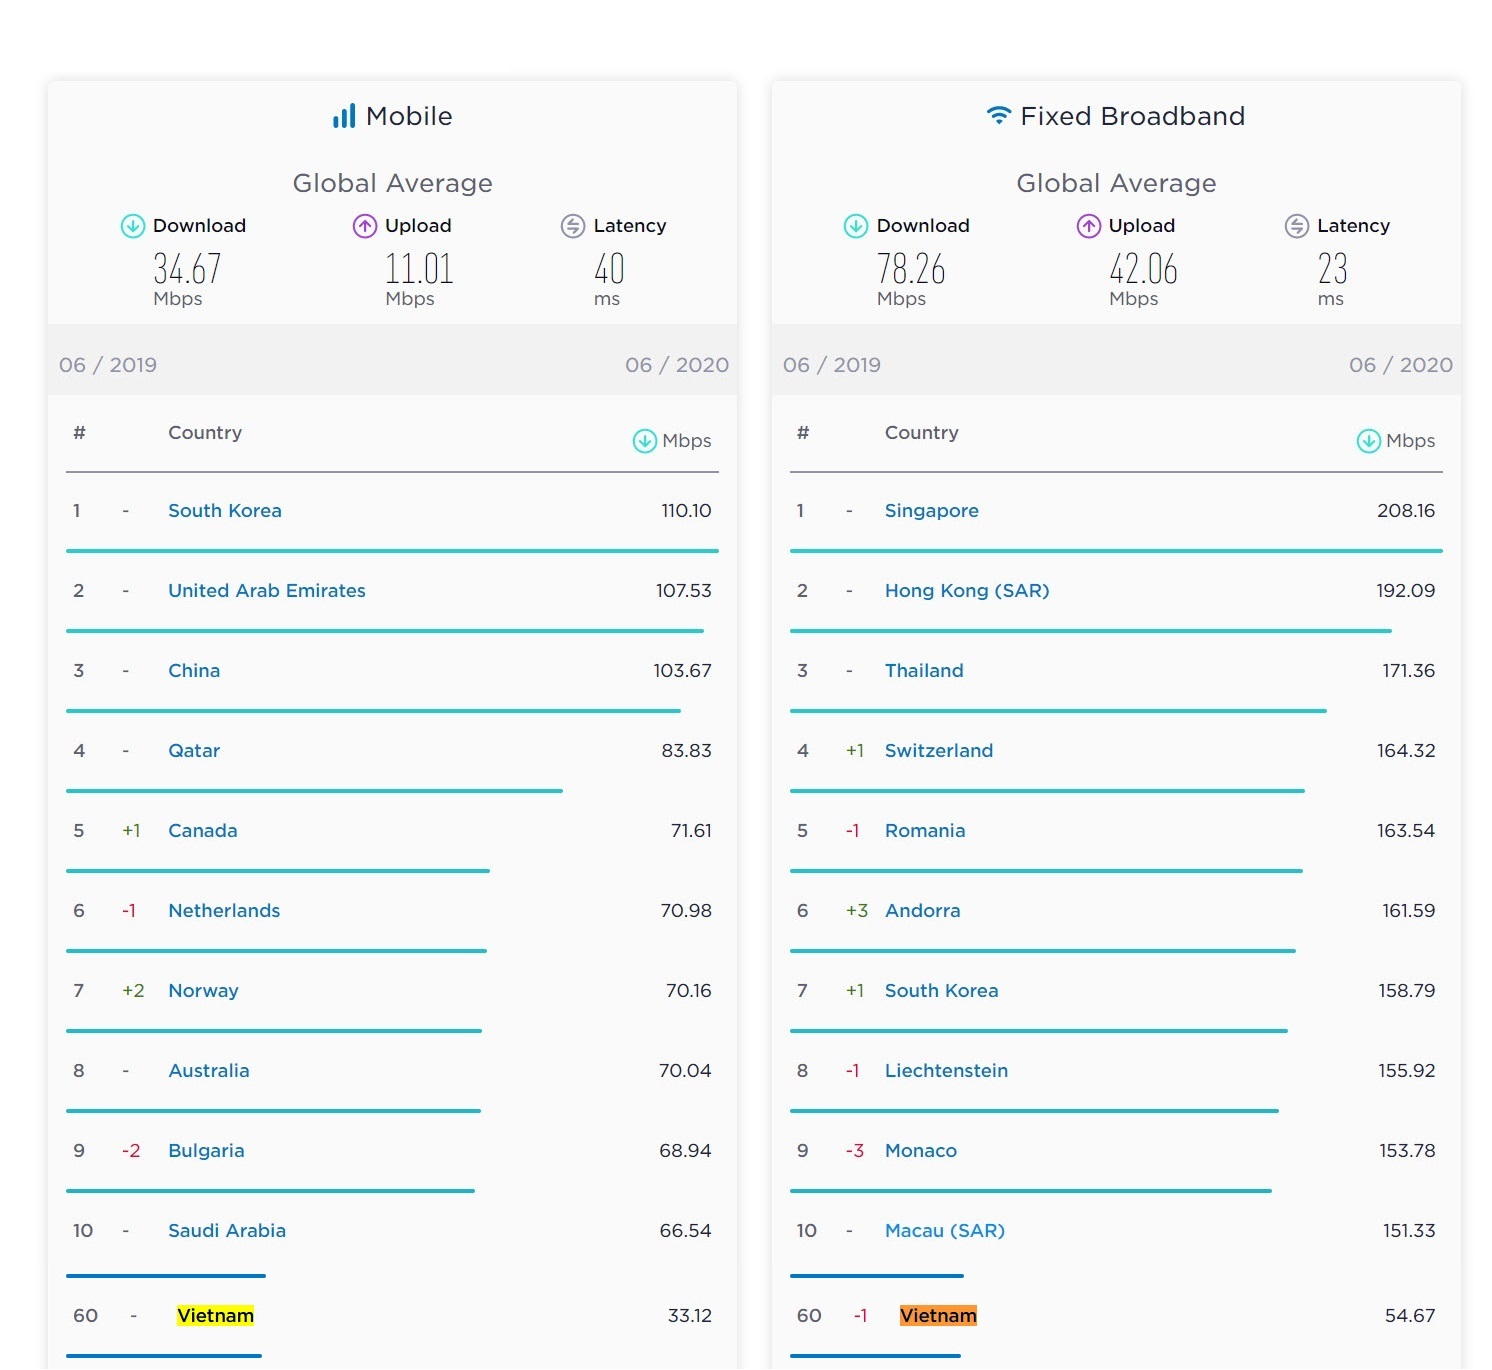Click Fixed Broadband Global Average heading
Image resolution: width=1492 pixels, height=1370 pixels.
click(1117, 183)
